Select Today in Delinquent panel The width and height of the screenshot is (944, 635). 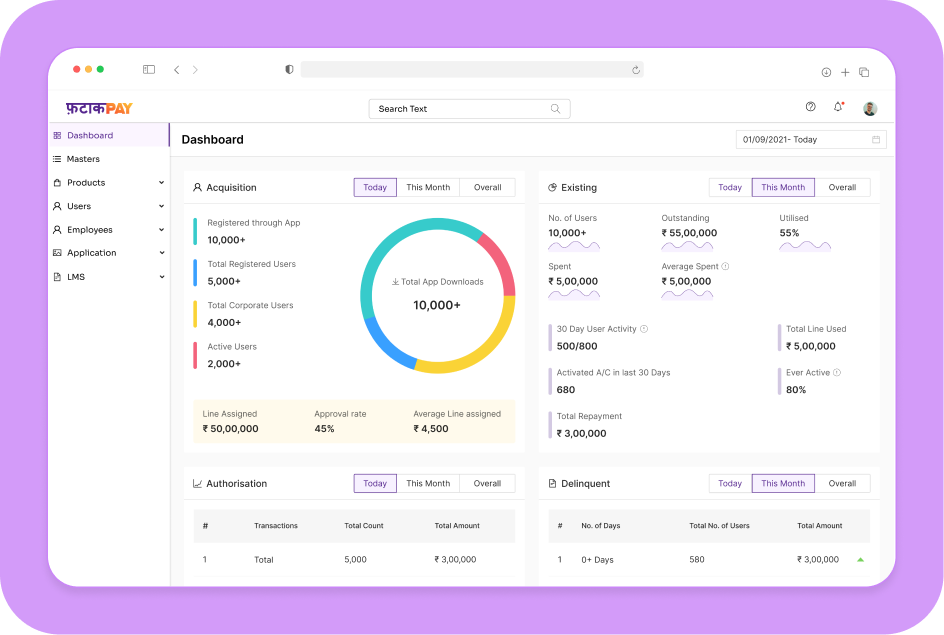[730, 483]
